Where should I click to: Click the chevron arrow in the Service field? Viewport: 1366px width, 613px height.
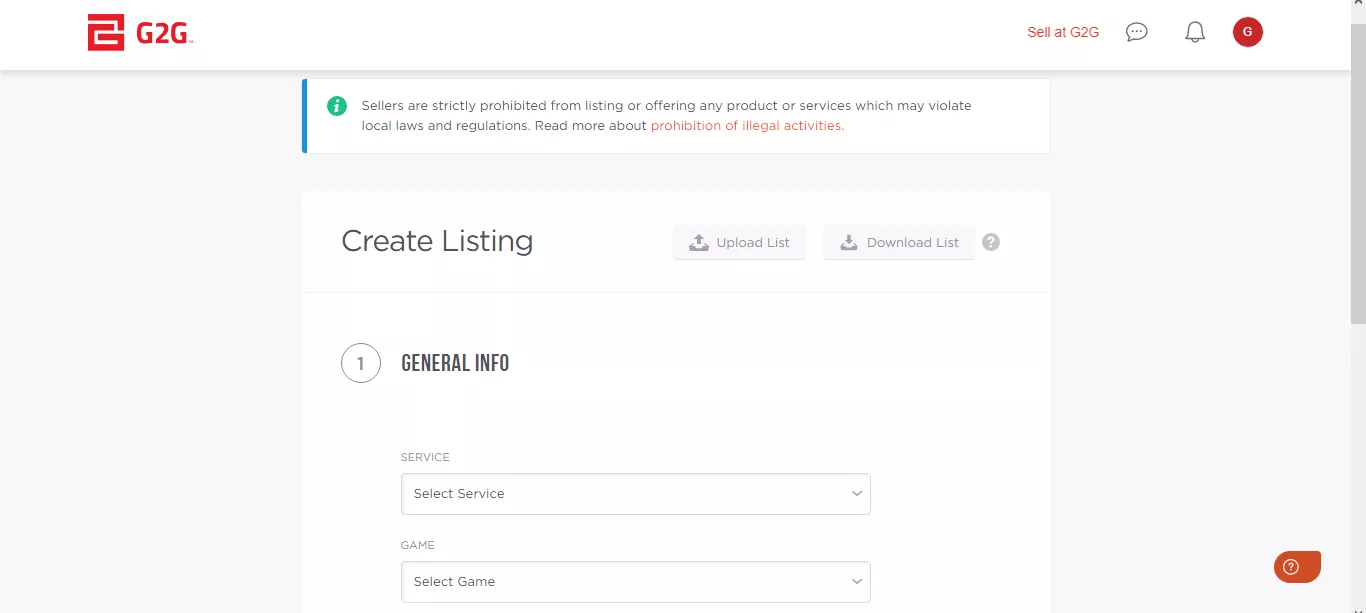[x=857, y=494]
